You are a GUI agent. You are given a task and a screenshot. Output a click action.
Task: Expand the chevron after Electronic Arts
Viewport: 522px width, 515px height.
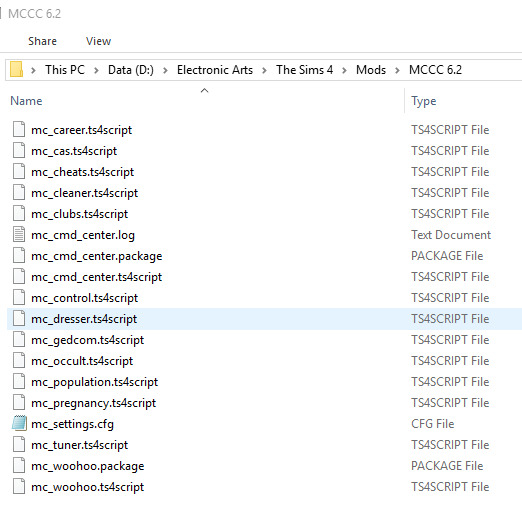click(x=264, y=70)
